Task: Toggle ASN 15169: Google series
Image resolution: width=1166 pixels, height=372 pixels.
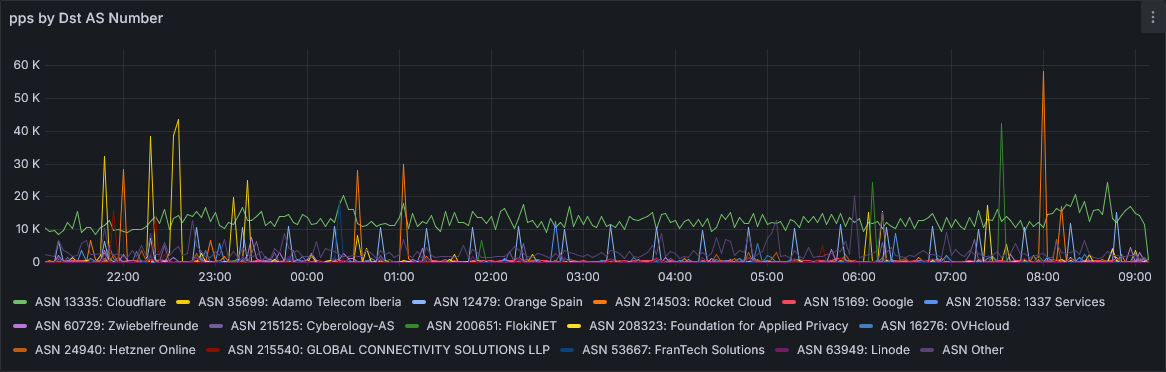Action: pyautogui.click(x=858, y=302)
